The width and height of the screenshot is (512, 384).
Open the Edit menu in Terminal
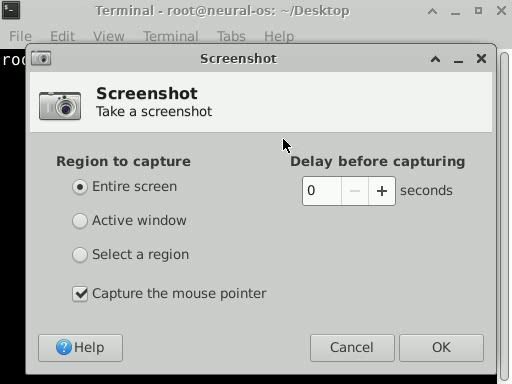click(62, 36)
